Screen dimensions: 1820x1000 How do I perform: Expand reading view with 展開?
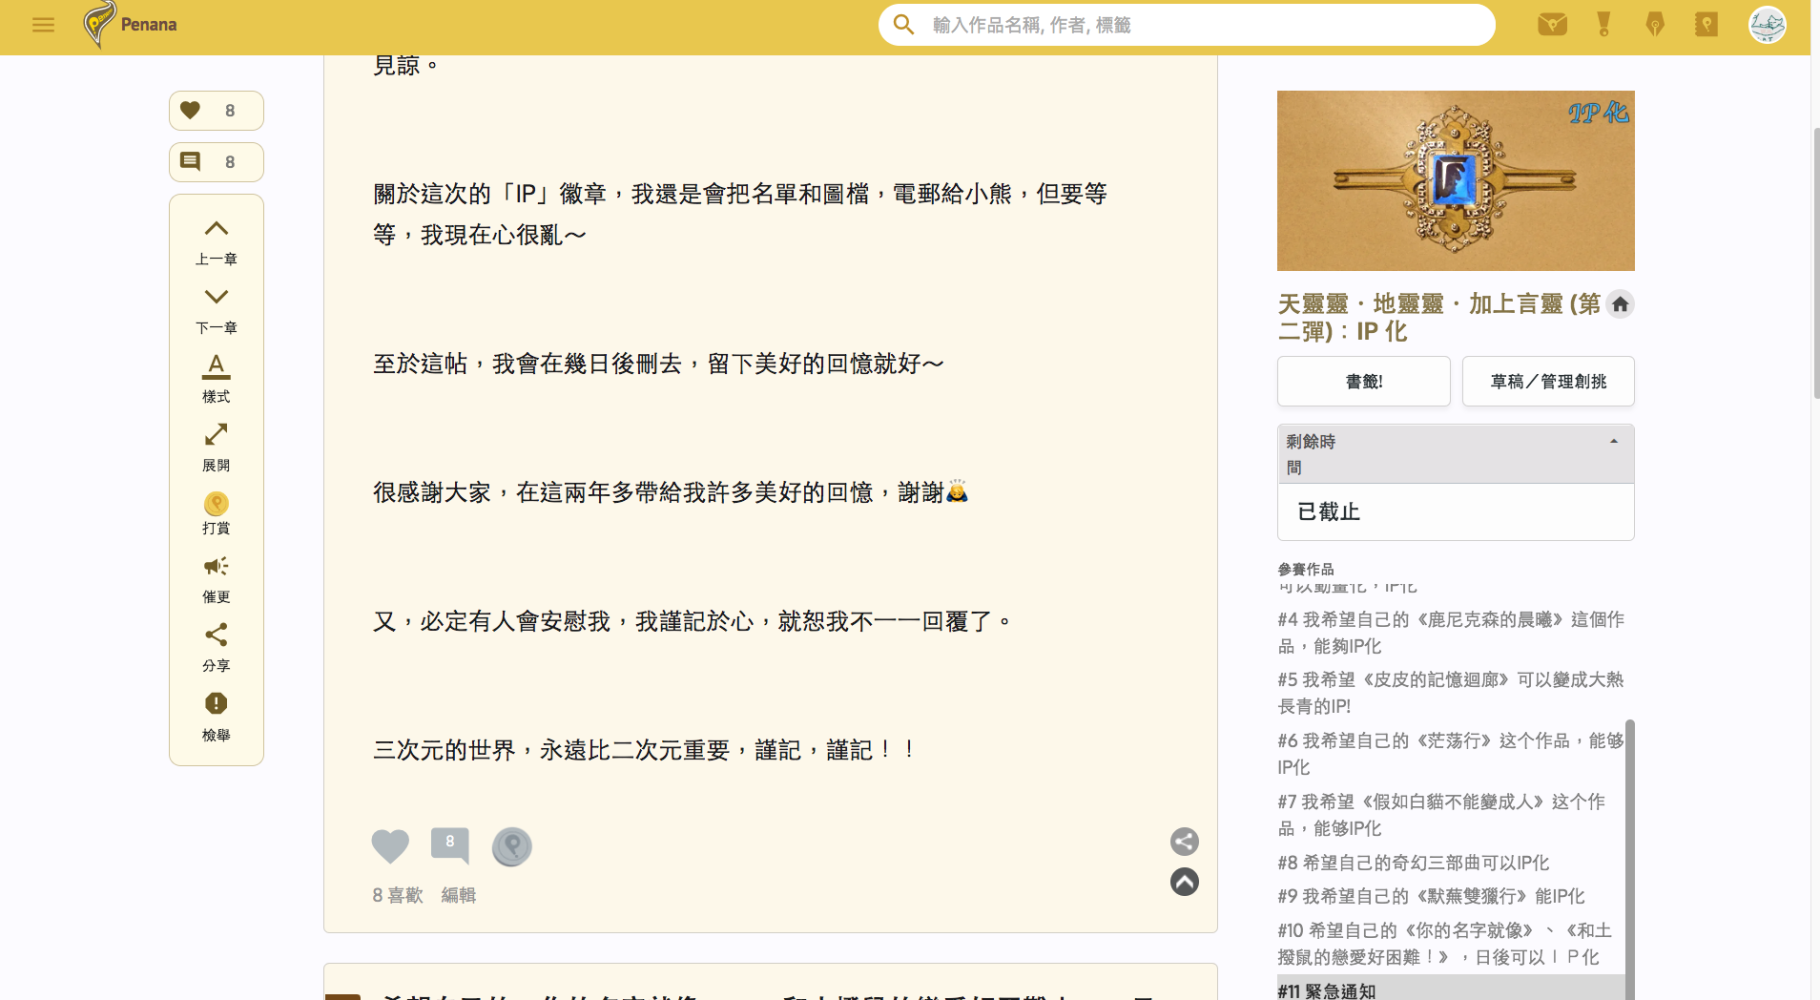tap(216, 448)
